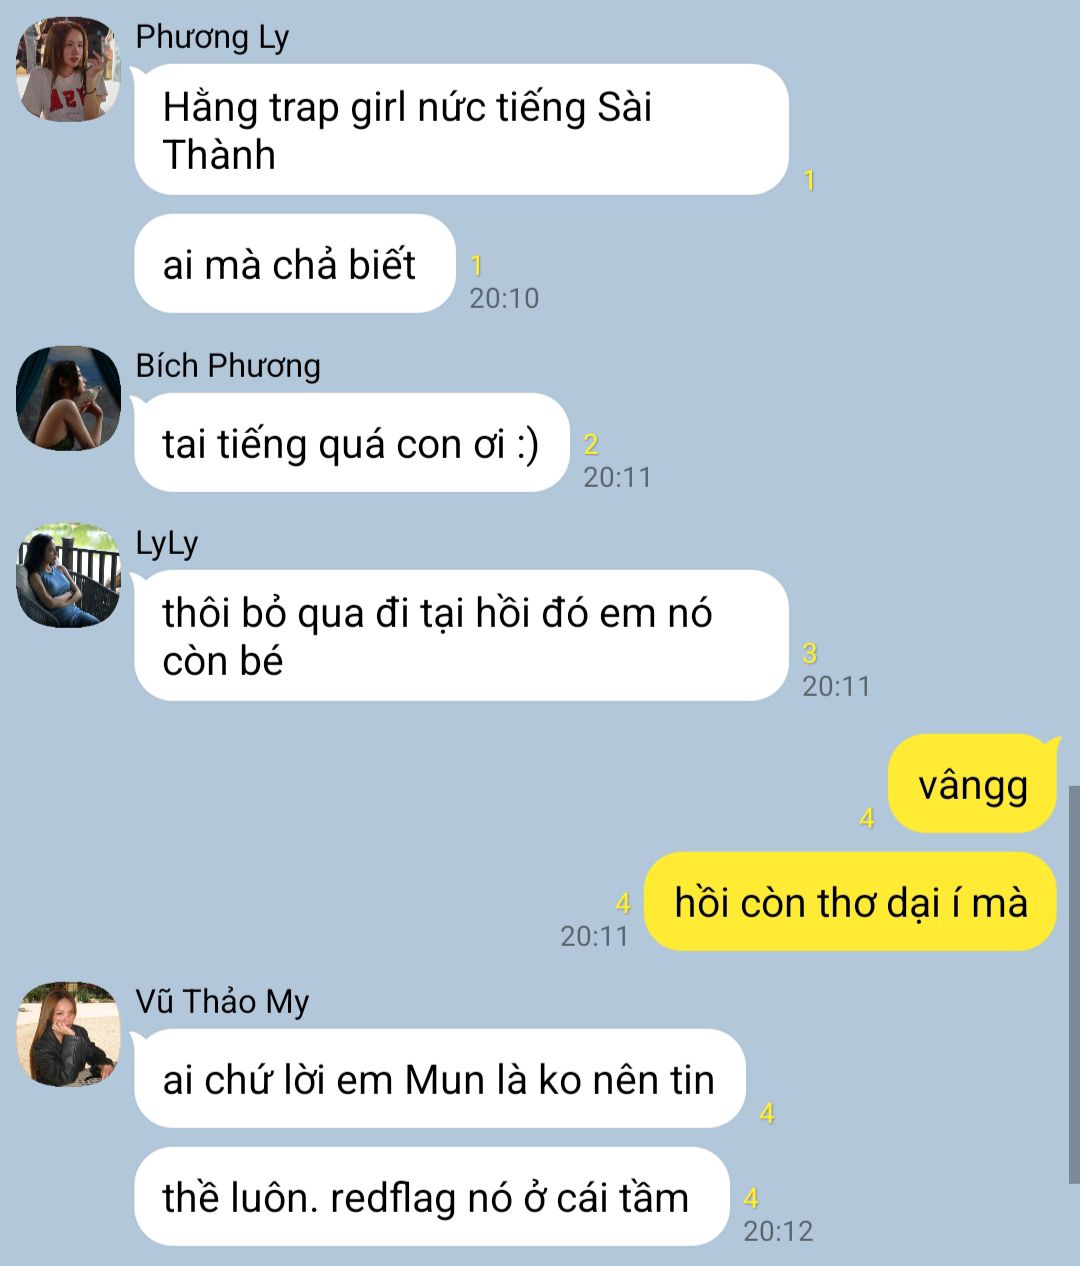Select message 'ai chứ lời em Mun là ko nên tin'

coord(439,1079)
